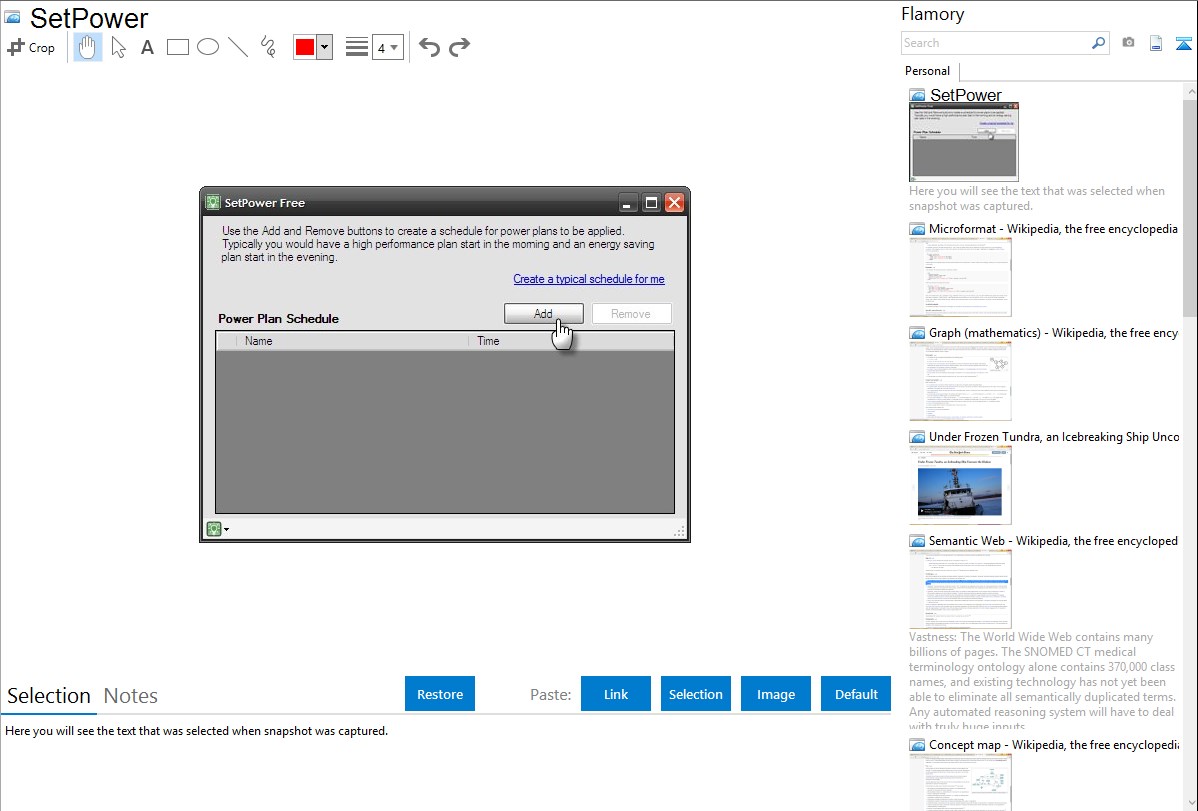
Task: Undo the last annotation
Action: tap(429, 47)
